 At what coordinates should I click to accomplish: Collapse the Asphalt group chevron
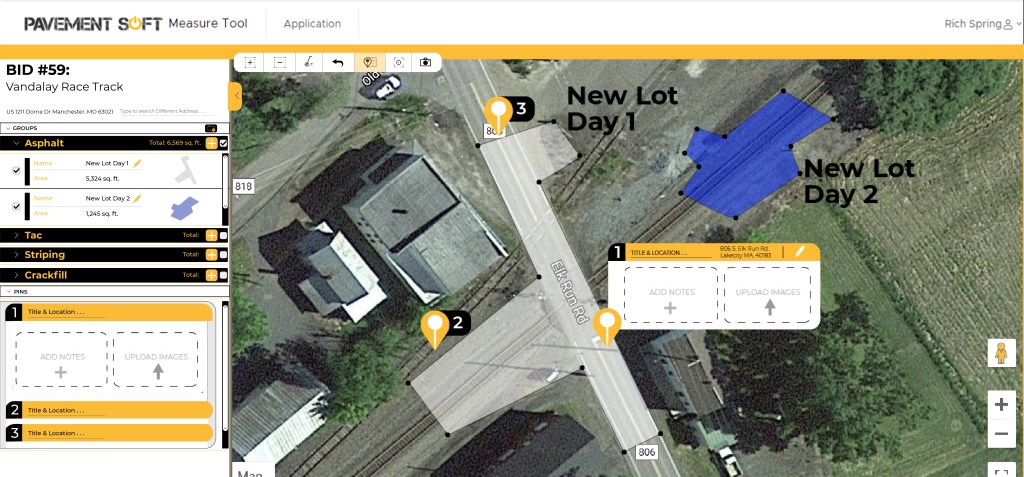[16, 144]
